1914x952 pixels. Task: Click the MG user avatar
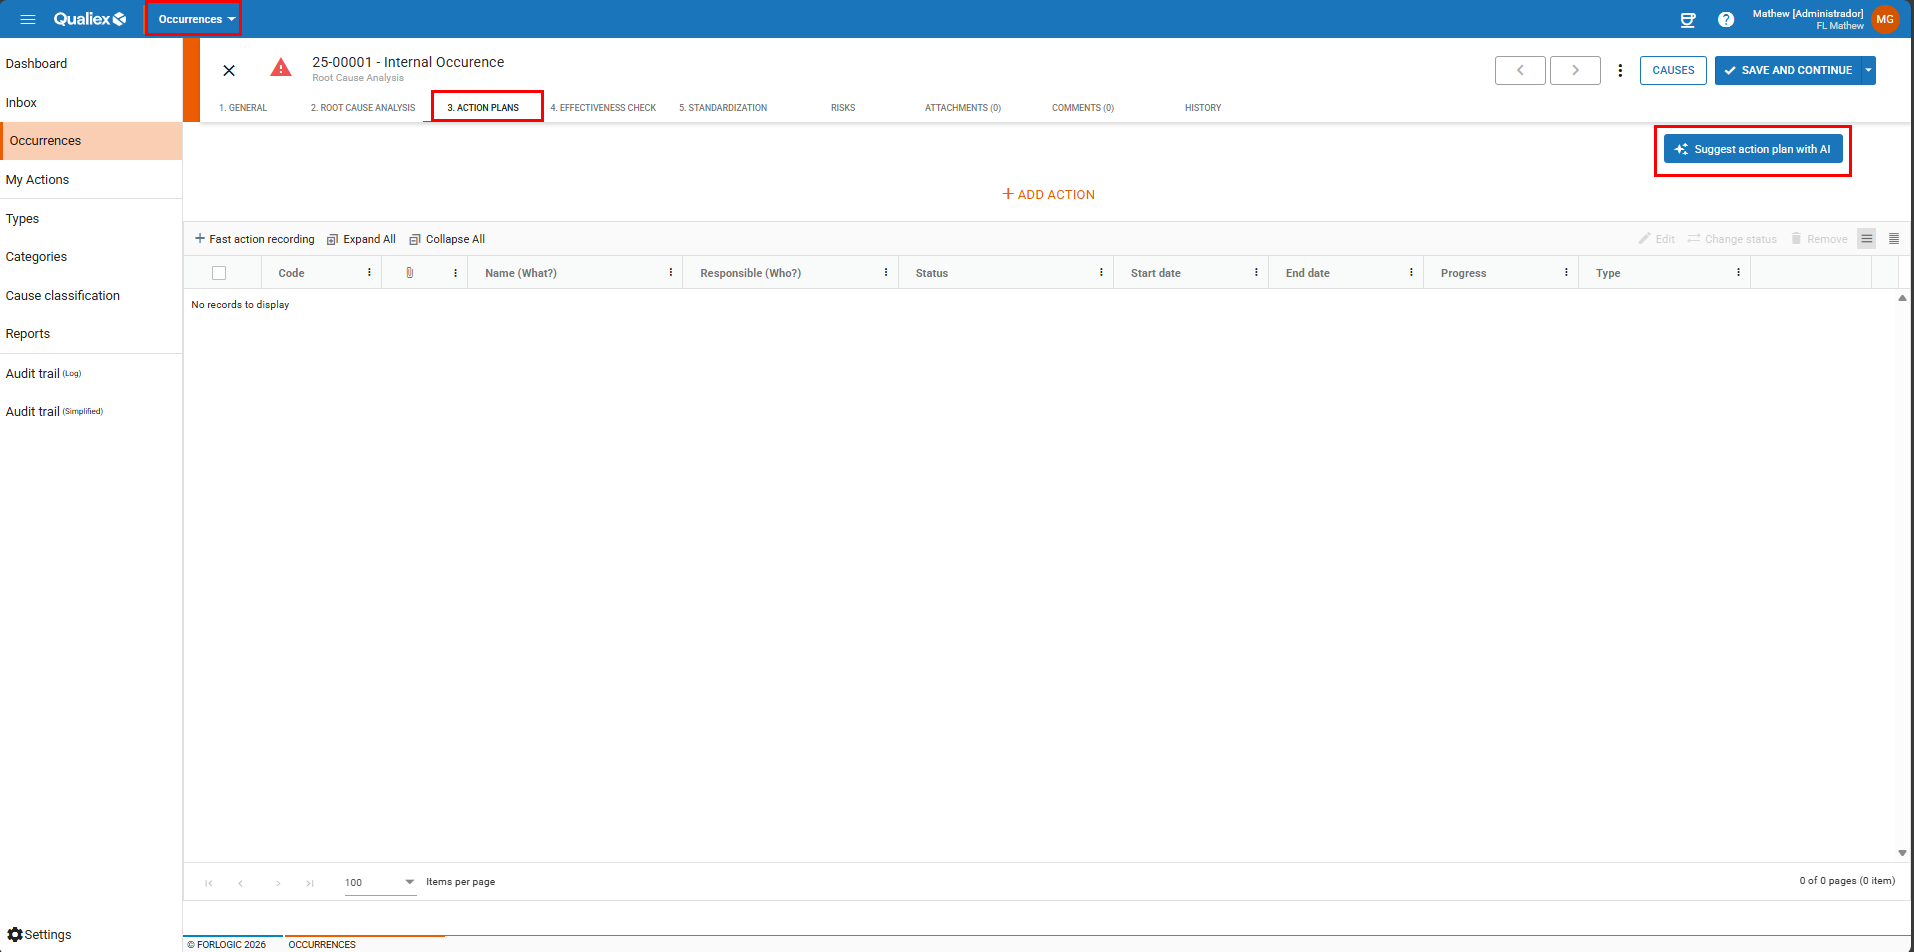pyautogui.click(x=1885, y=19)
